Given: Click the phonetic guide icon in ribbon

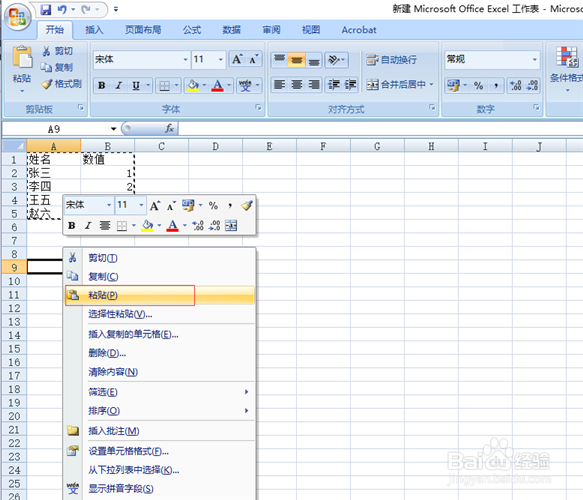Looking at the screenshot, I should pyautogui.click(x=245, y=86).
